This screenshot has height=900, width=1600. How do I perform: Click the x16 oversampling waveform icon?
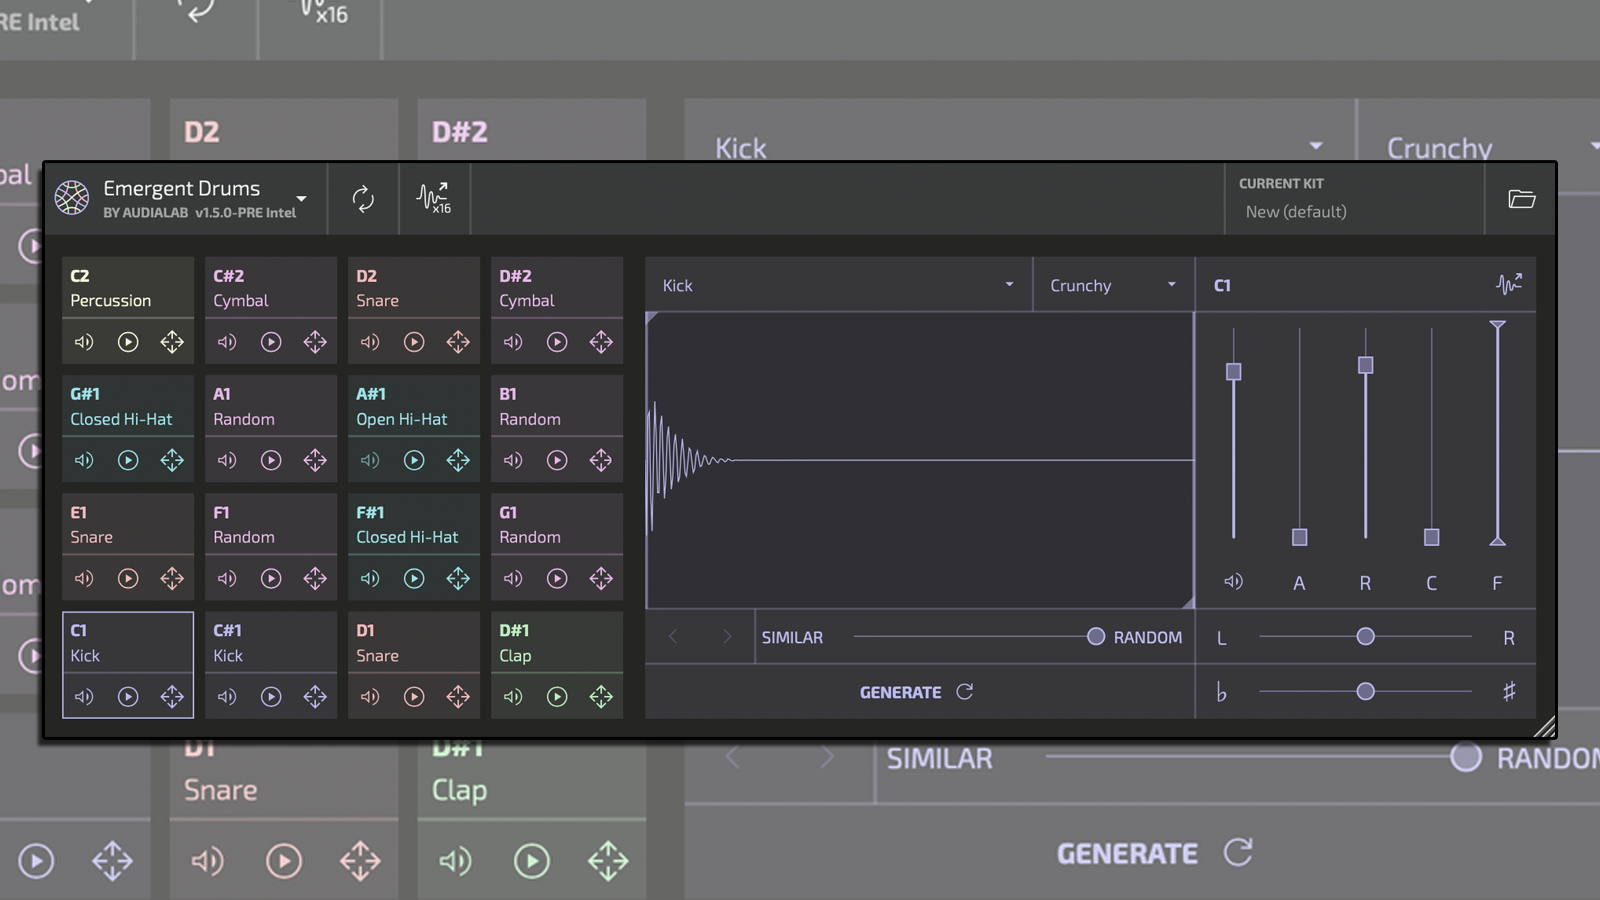click(x=435, y=198)
